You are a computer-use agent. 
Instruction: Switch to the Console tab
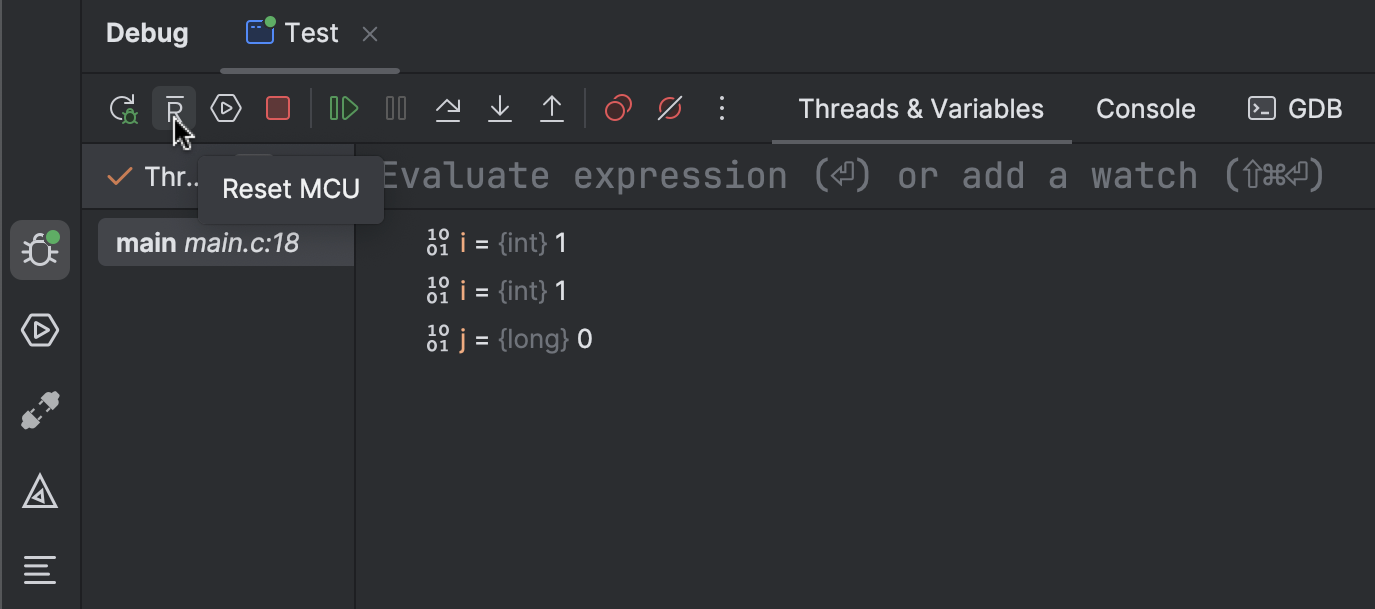1145,108
